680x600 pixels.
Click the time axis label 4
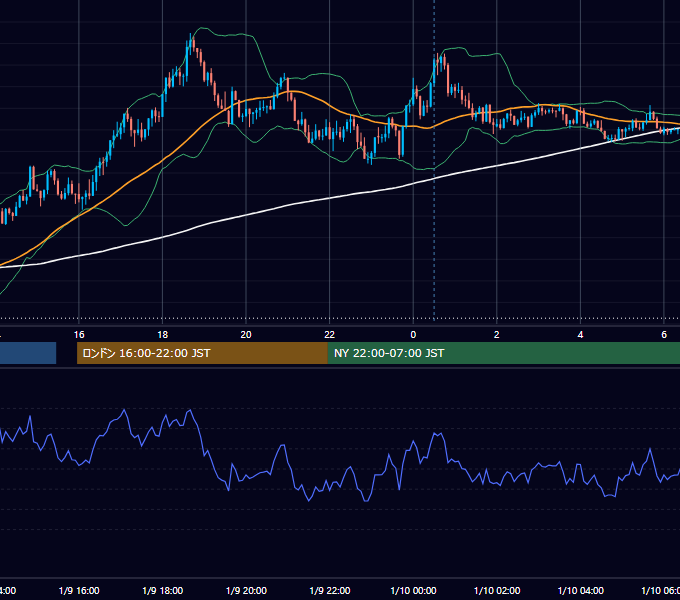tap(580, 335)
